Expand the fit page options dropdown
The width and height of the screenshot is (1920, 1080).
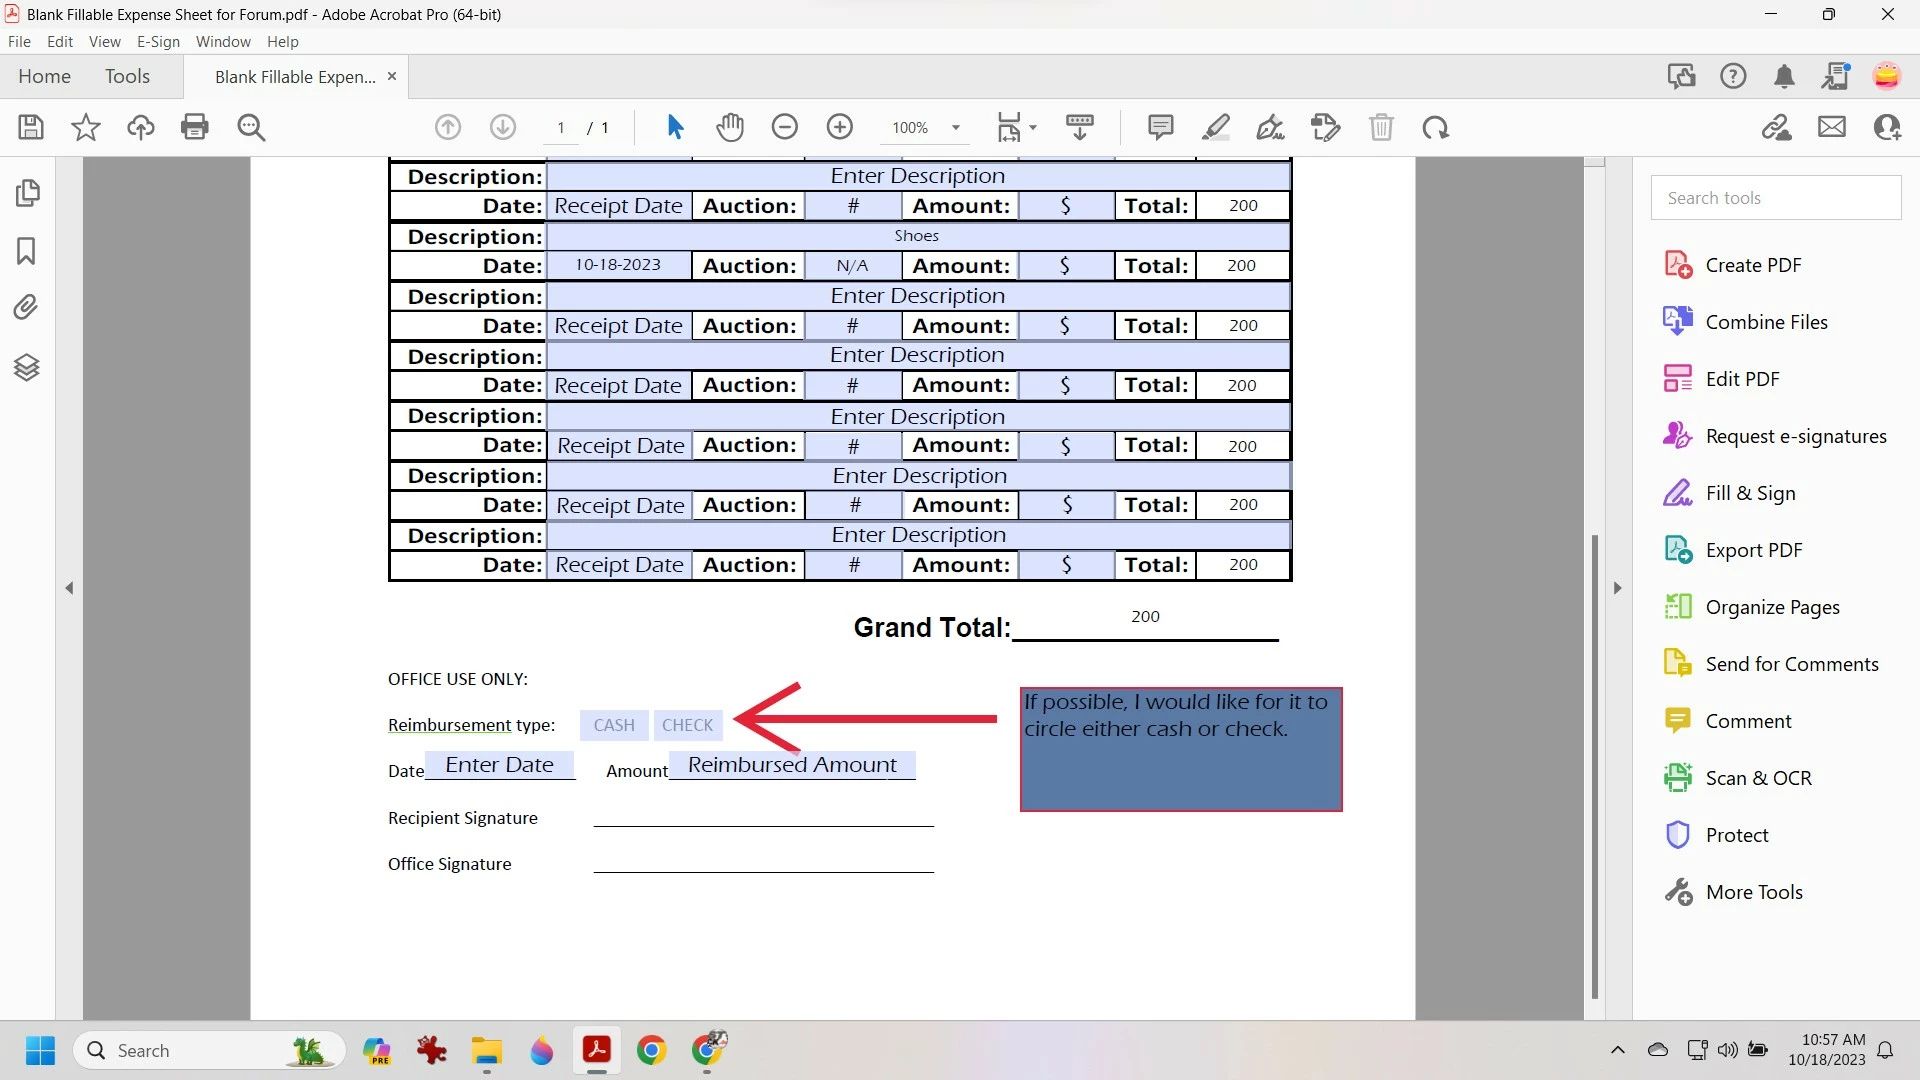coord(1033,128)
